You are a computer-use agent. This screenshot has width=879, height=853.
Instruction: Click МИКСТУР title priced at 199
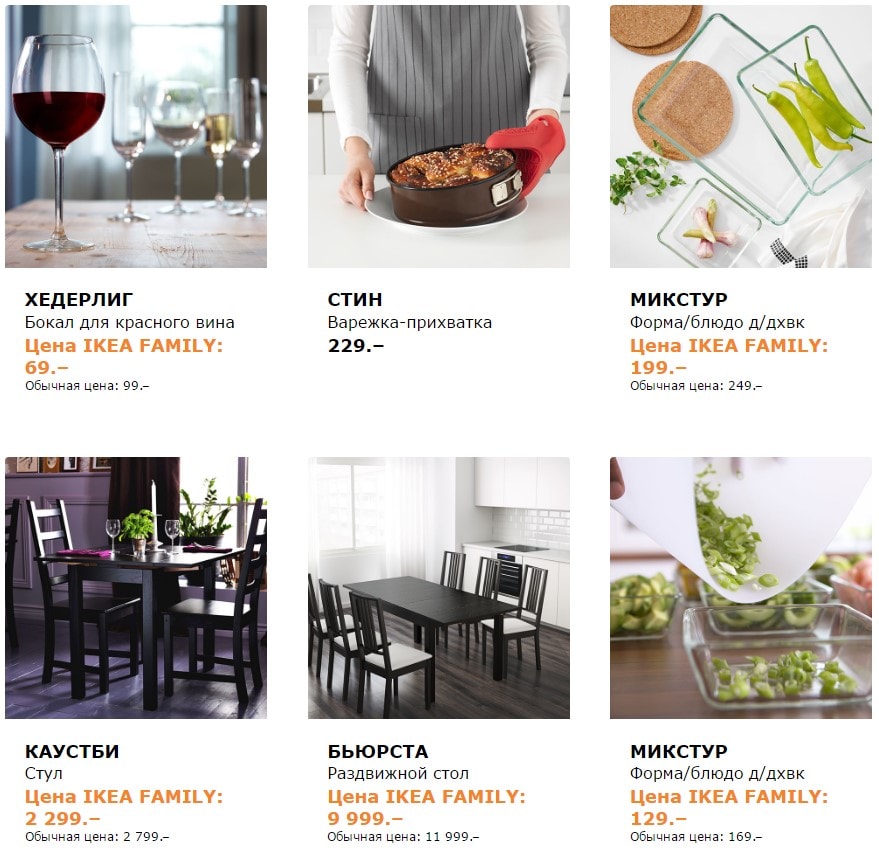click(679, 300)
